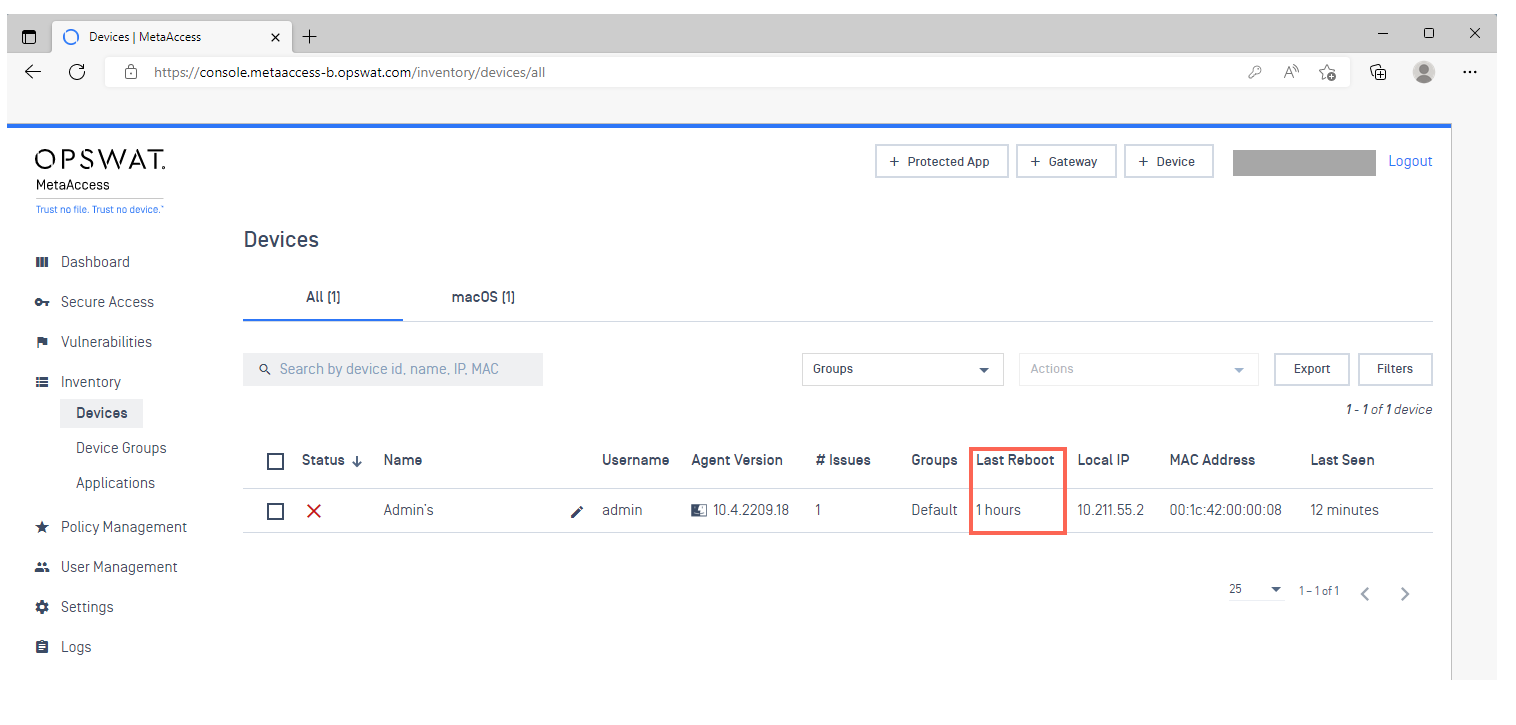Open the tab actions menu icon

click(29, 37)
